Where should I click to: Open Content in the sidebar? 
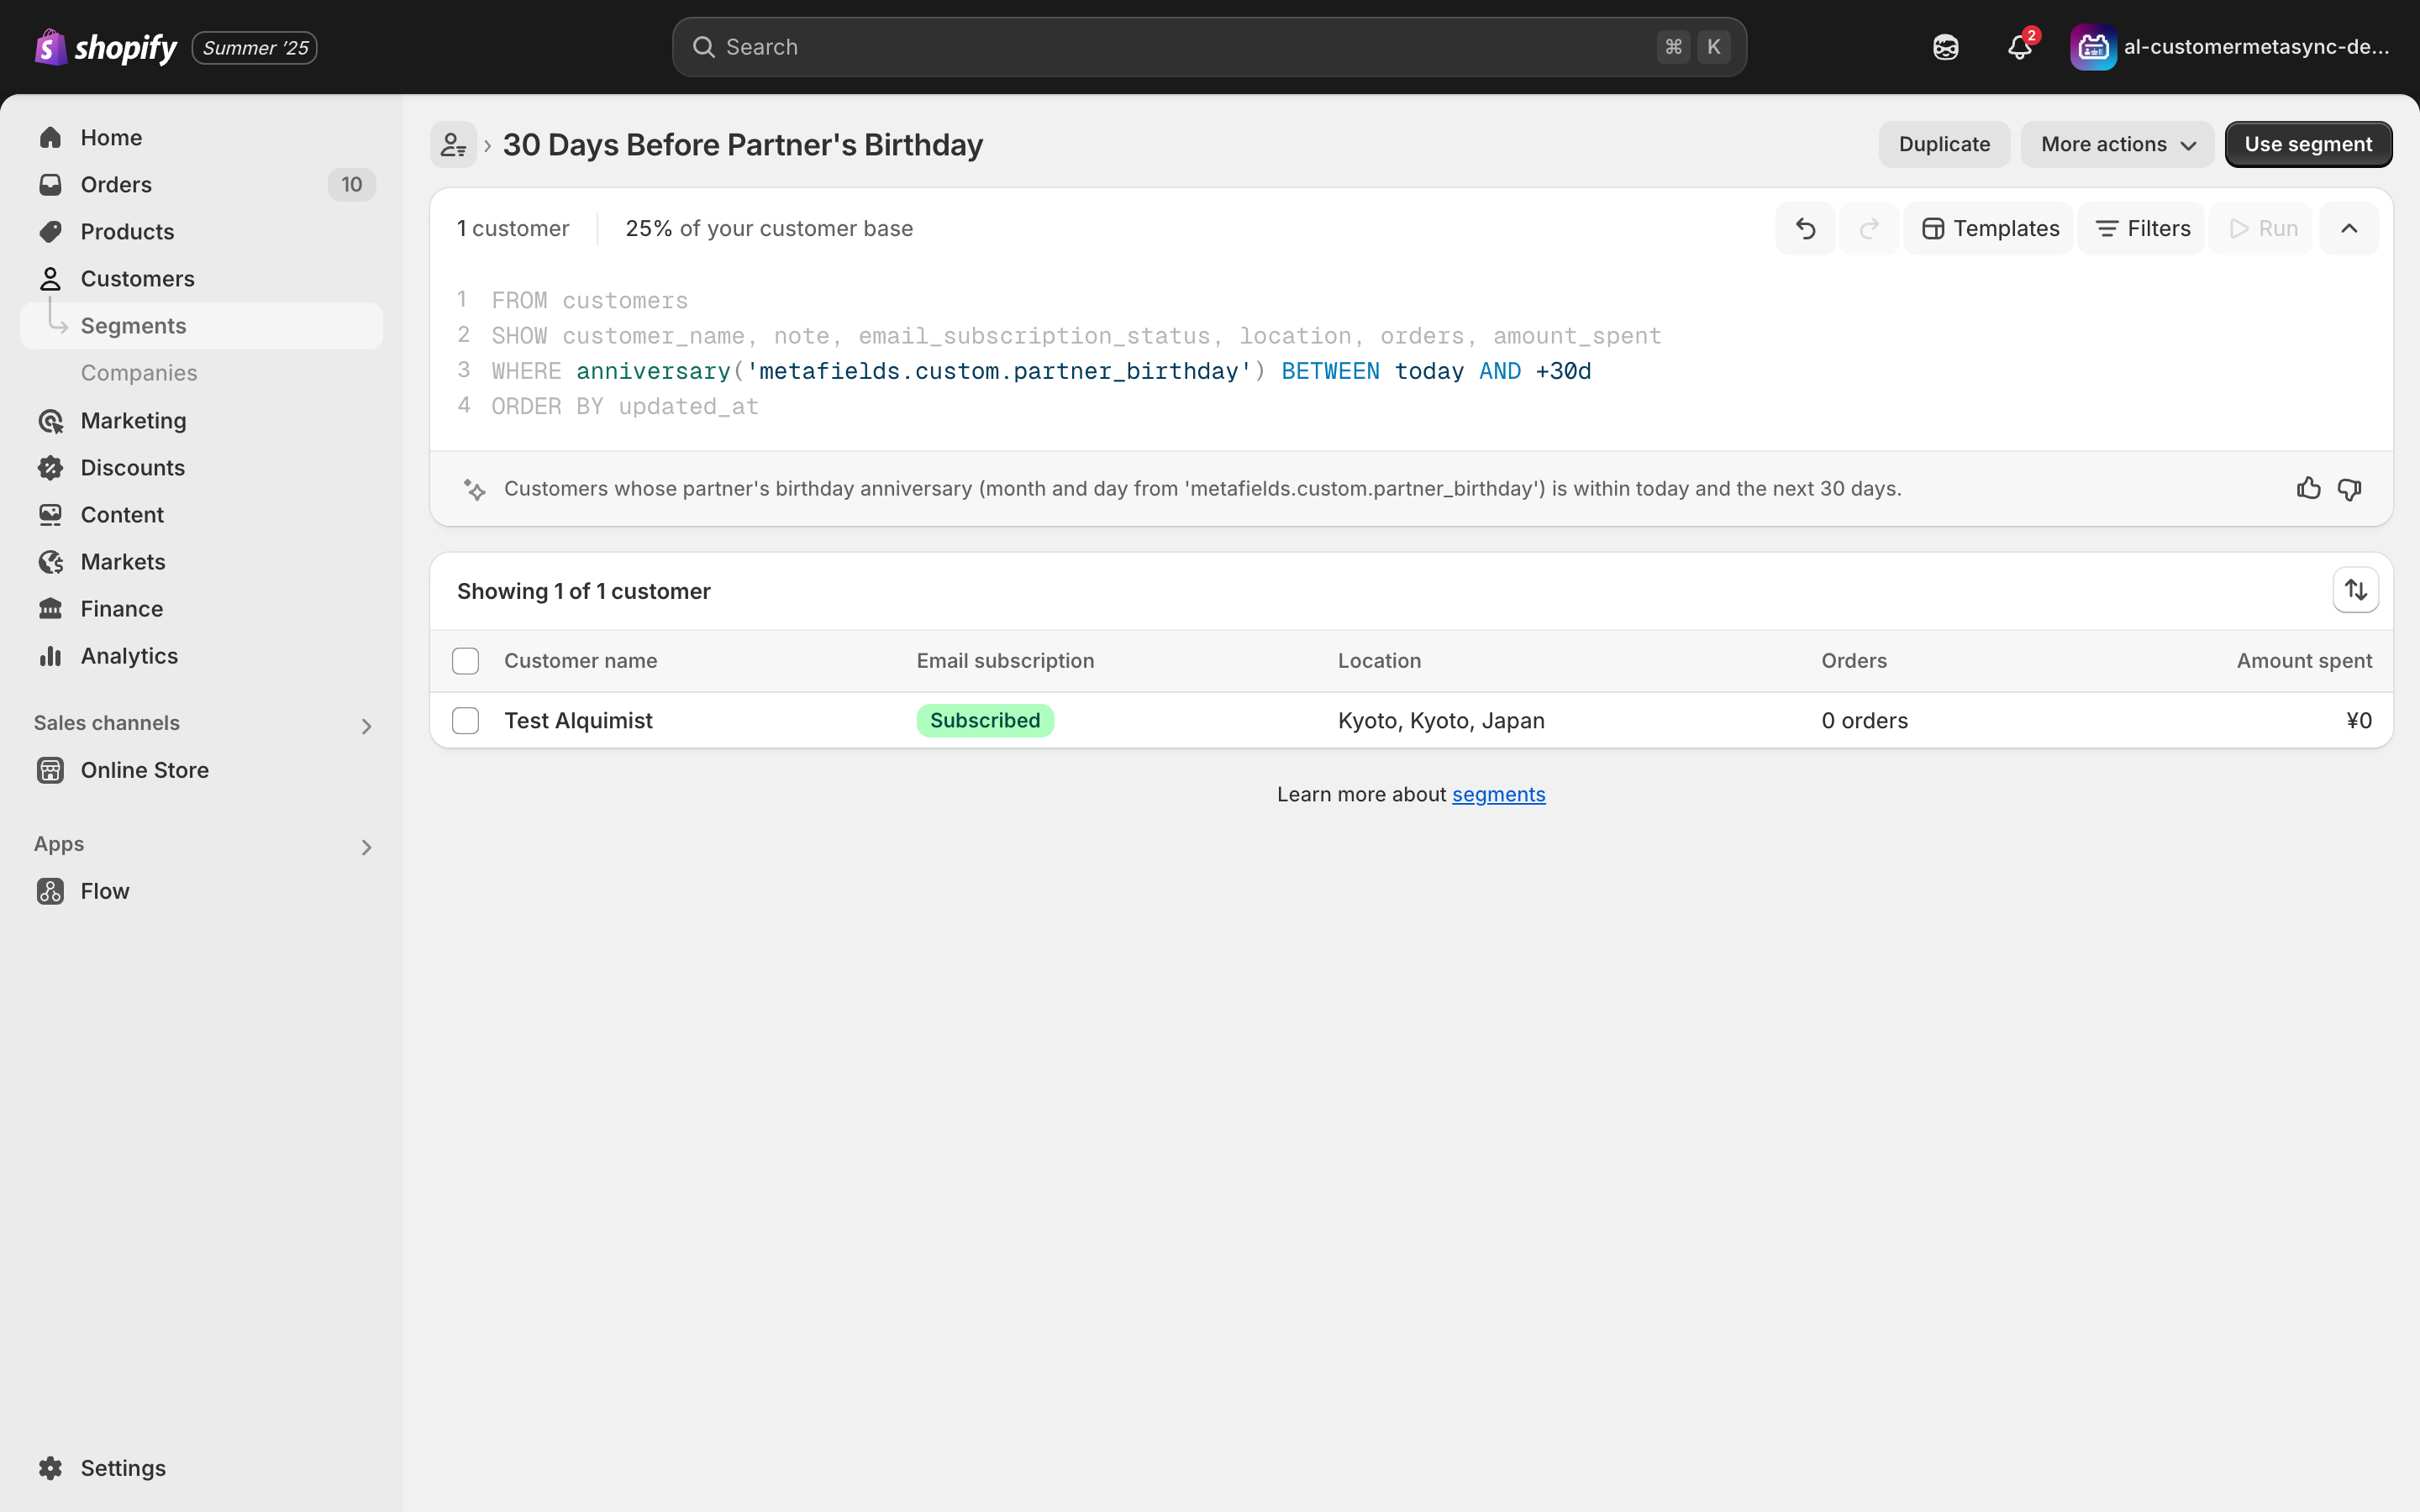point(201,514)
